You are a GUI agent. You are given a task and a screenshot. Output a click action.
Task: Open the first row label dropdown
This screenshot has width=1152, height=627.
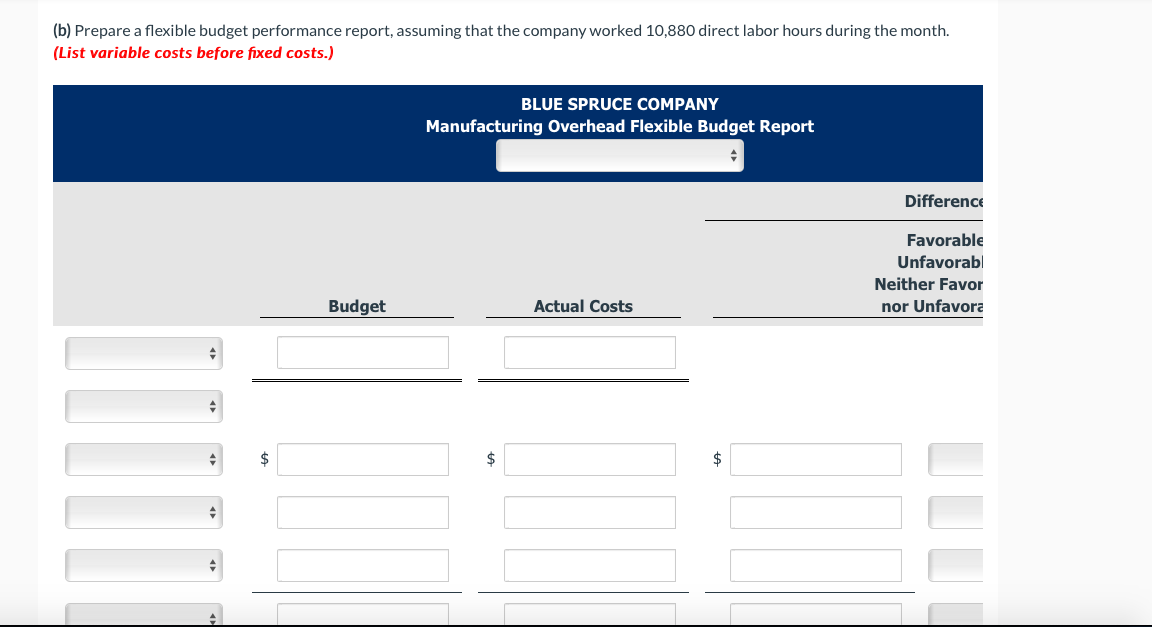tap(143, 353)
